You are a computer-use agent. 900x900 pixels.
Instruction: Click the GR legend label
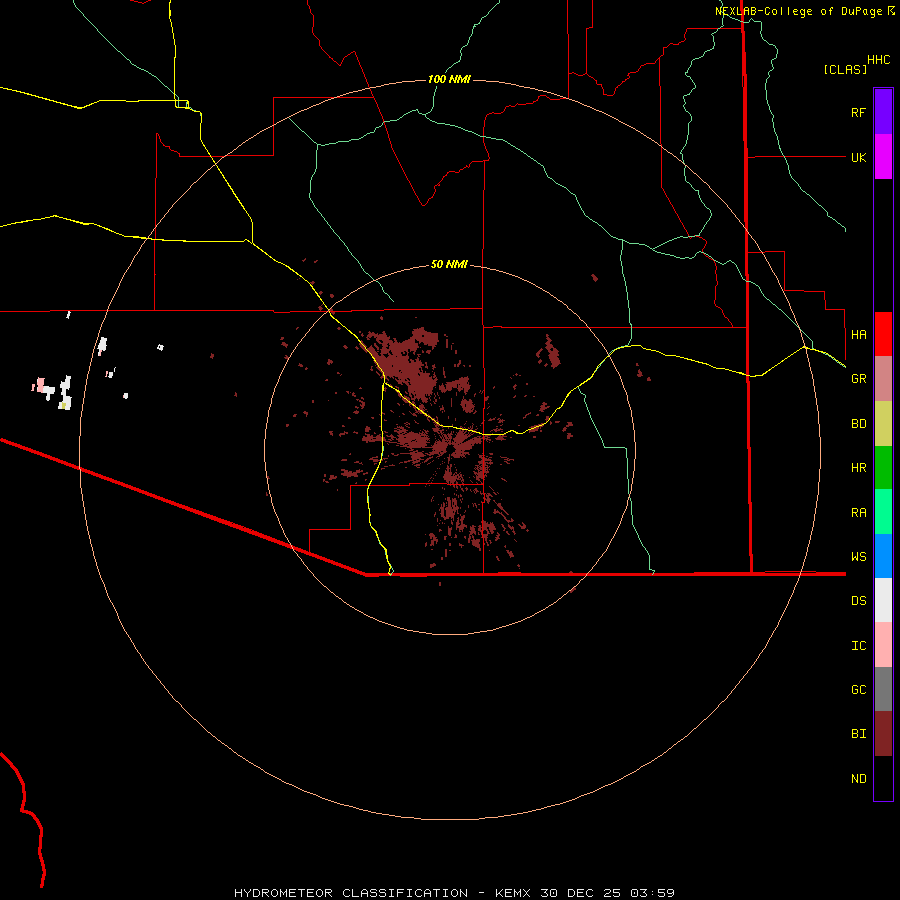point(858,379)
